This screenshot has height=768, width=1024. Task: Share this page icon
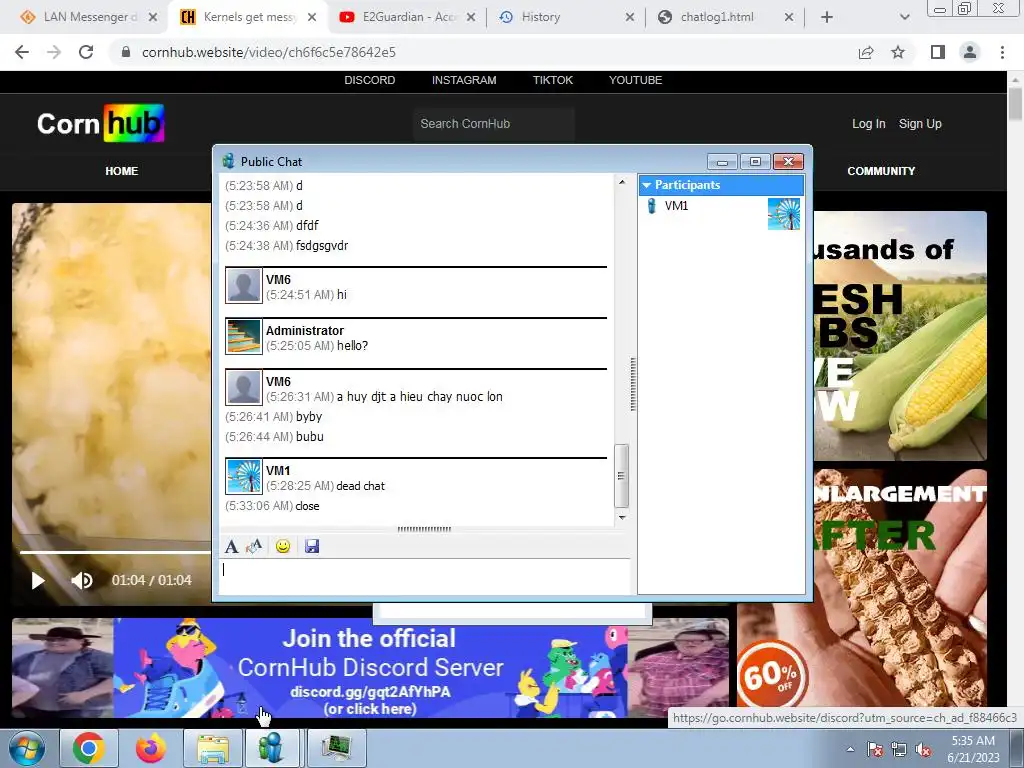point(866,52)
